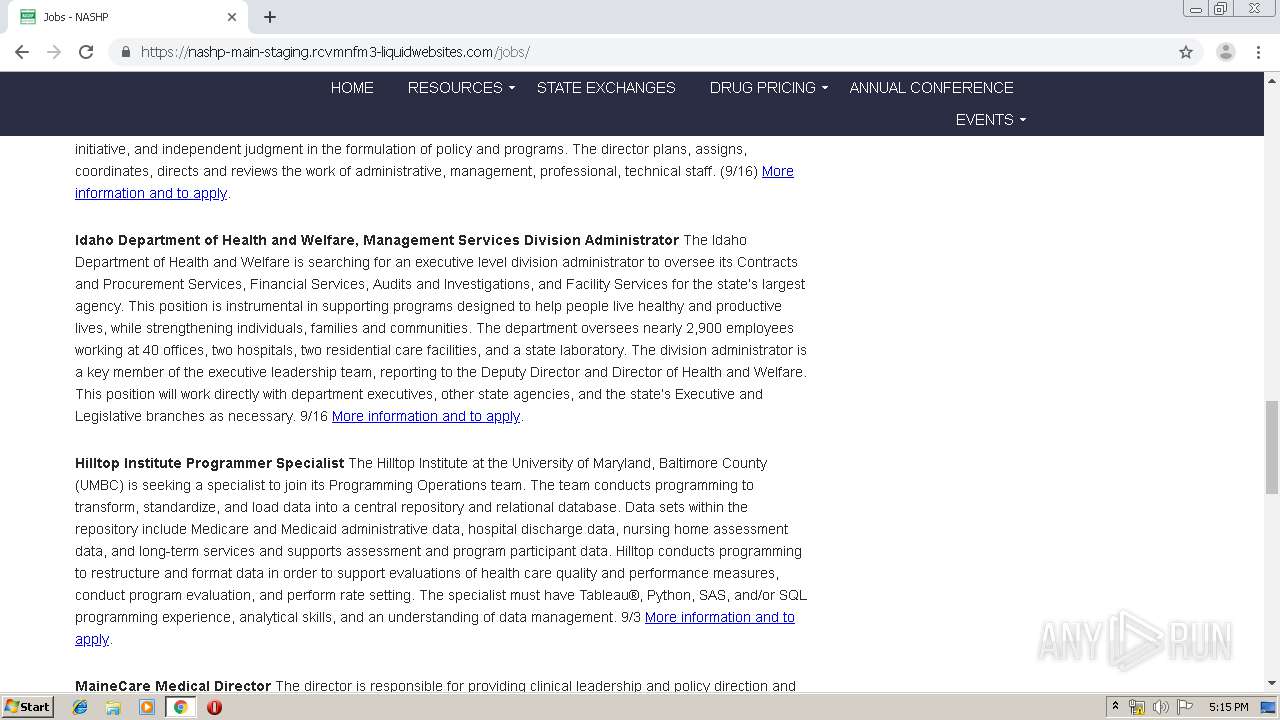This screenshot has height=720, width=1280.
Task: Open the media player taskbar icon
Action: (x=147, y=707)
